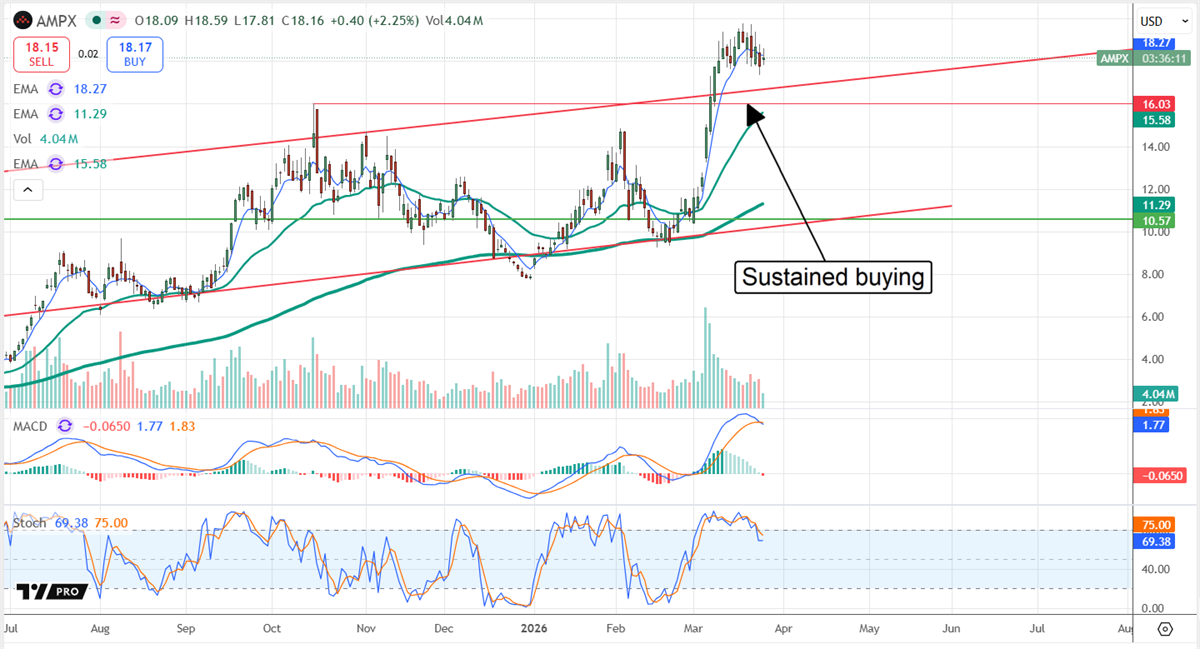
Task: Collapse the indicator legend with the chevron
Action: (27, 189)
